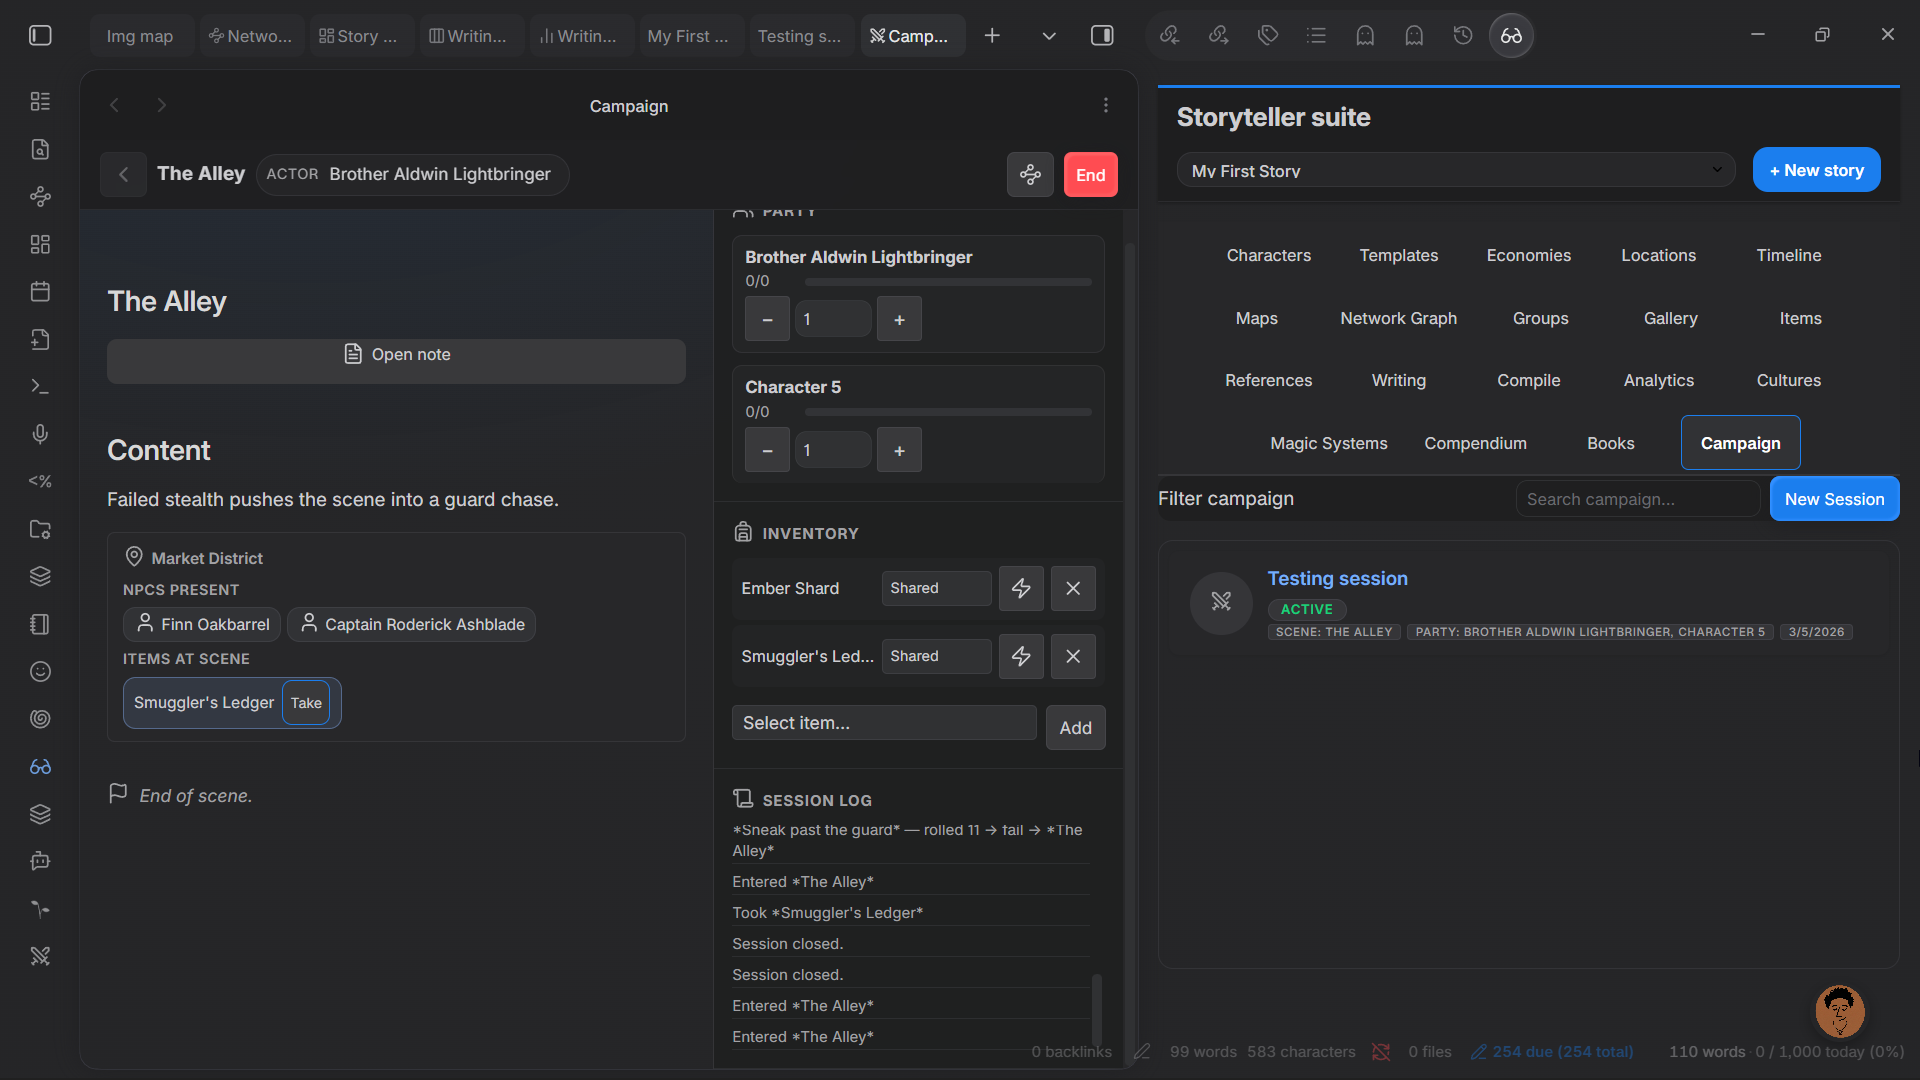Open the My First Story dropdown

tap(1456, 171)
